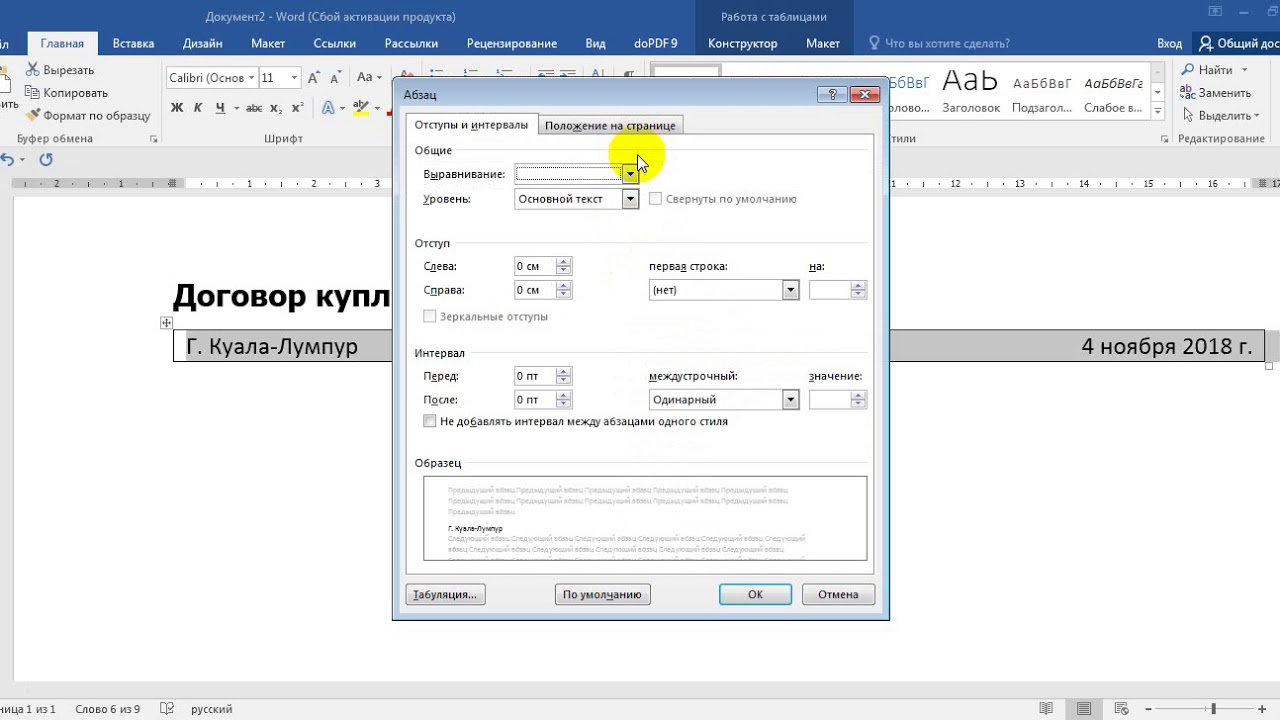Decrease font size with the small A icon
Viewport: 1280px width, 720px height.
click(x=337, y=77)
